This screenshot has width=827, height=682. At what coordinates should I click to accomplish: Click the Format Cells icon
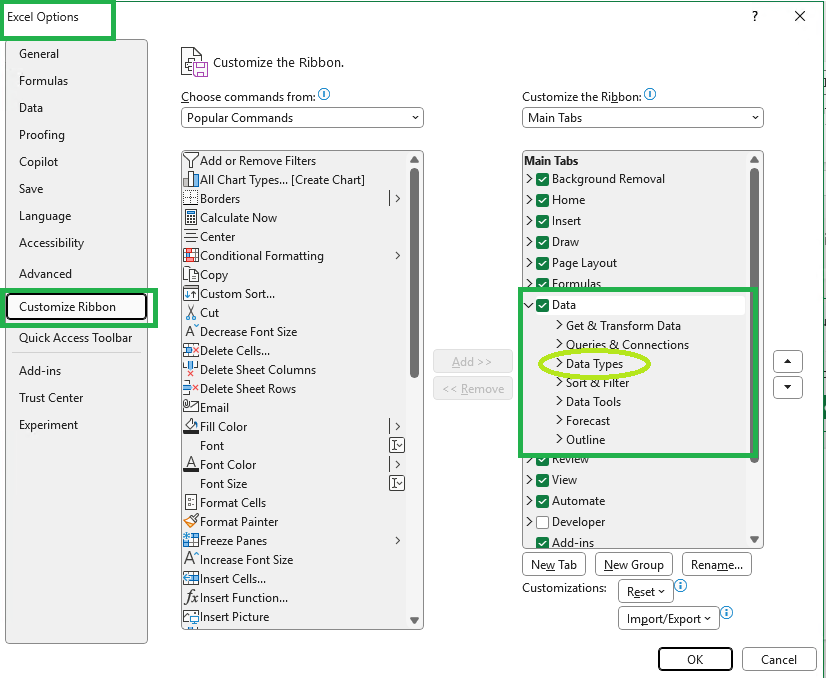[190, 503]
